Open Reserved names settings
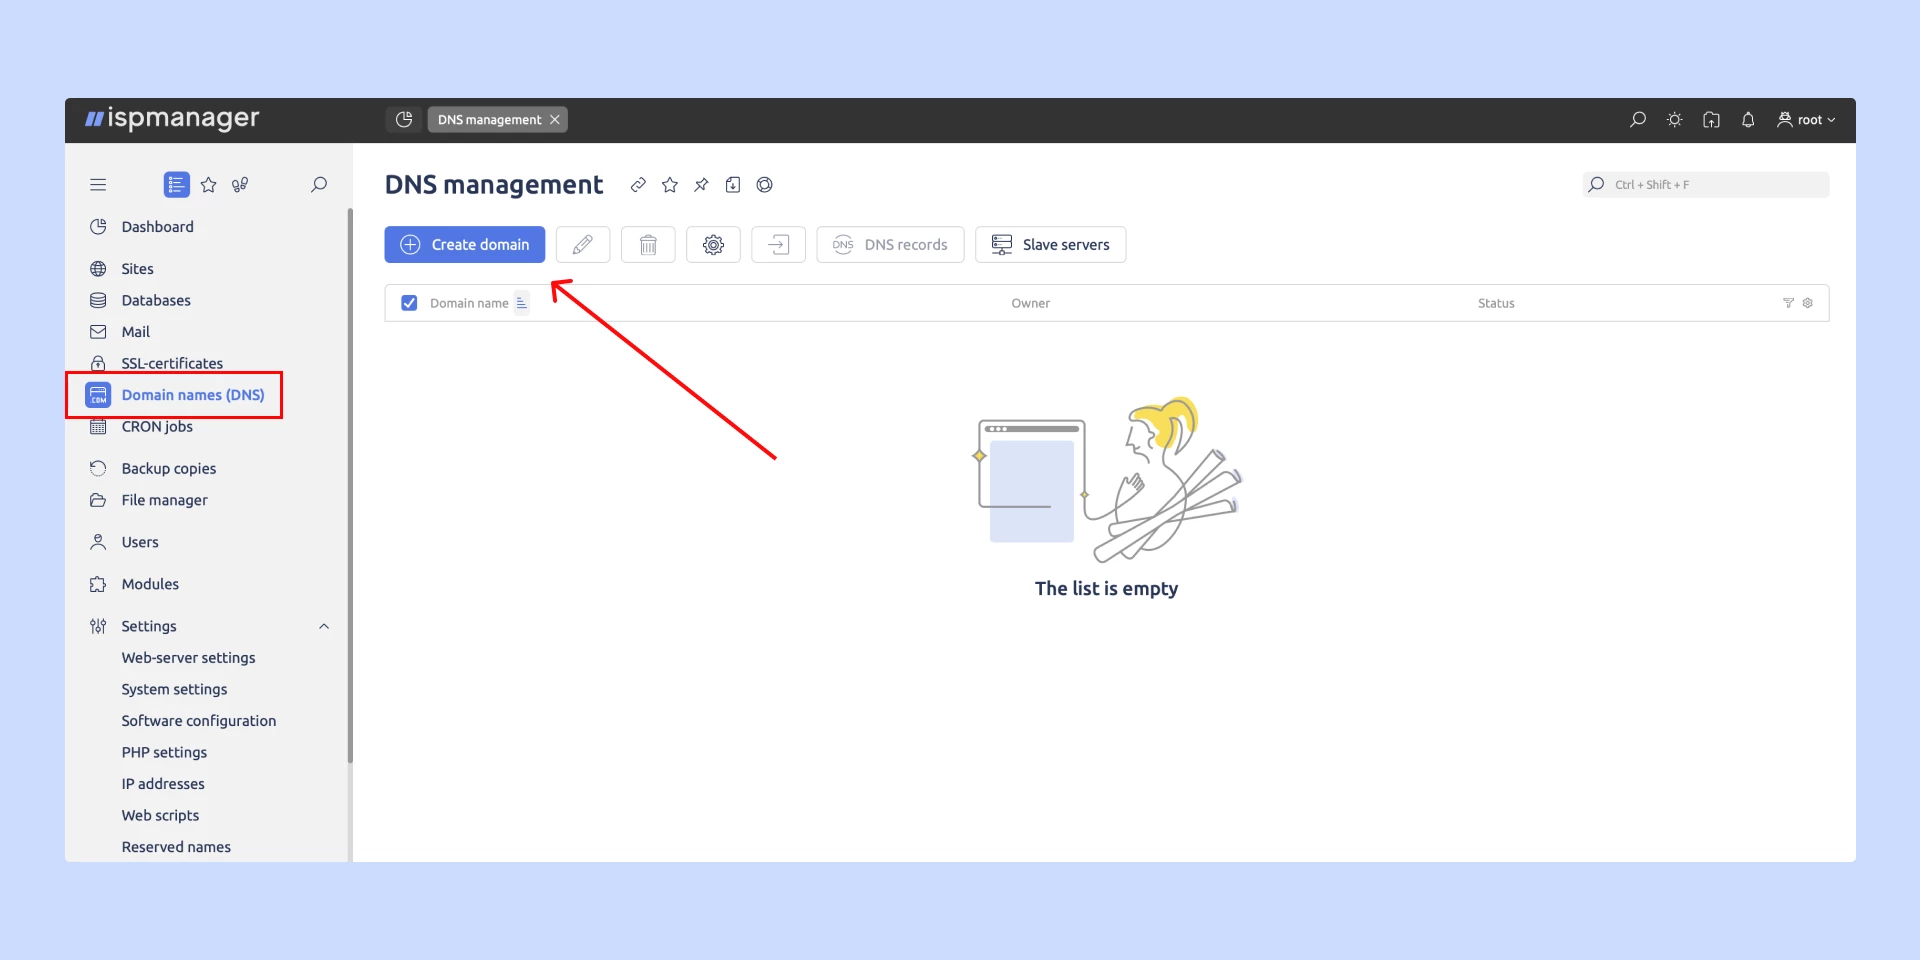 (x=176, y=847)
